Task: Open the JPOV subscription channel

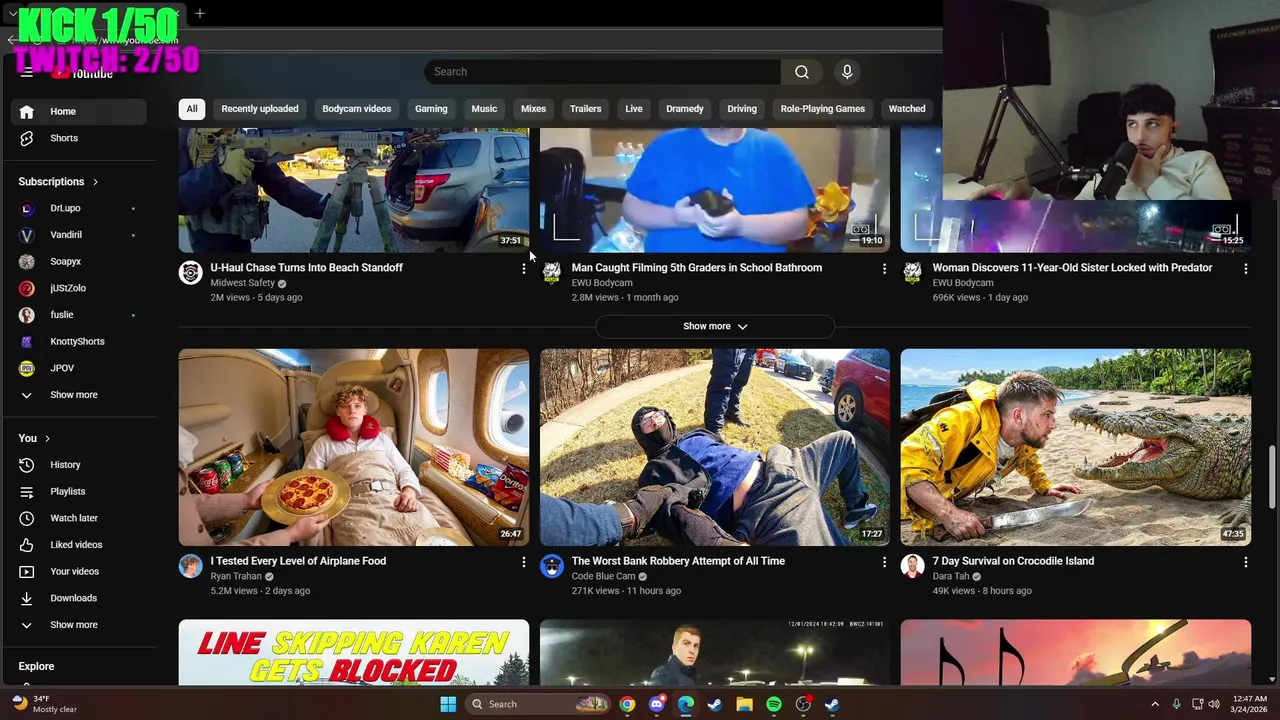Action: 78,368
